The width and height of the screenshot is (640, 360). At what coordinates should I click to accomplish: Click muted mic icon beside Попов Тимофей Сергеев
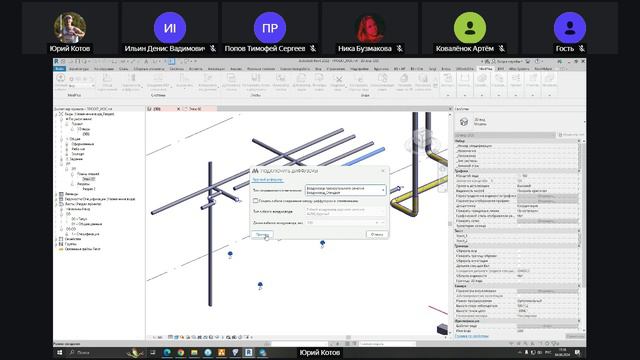coord(313,49)
